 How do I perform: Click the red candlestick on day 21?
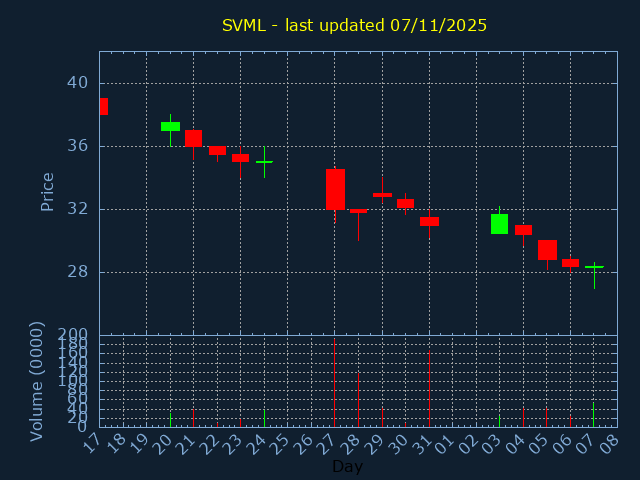click(193, 138)
